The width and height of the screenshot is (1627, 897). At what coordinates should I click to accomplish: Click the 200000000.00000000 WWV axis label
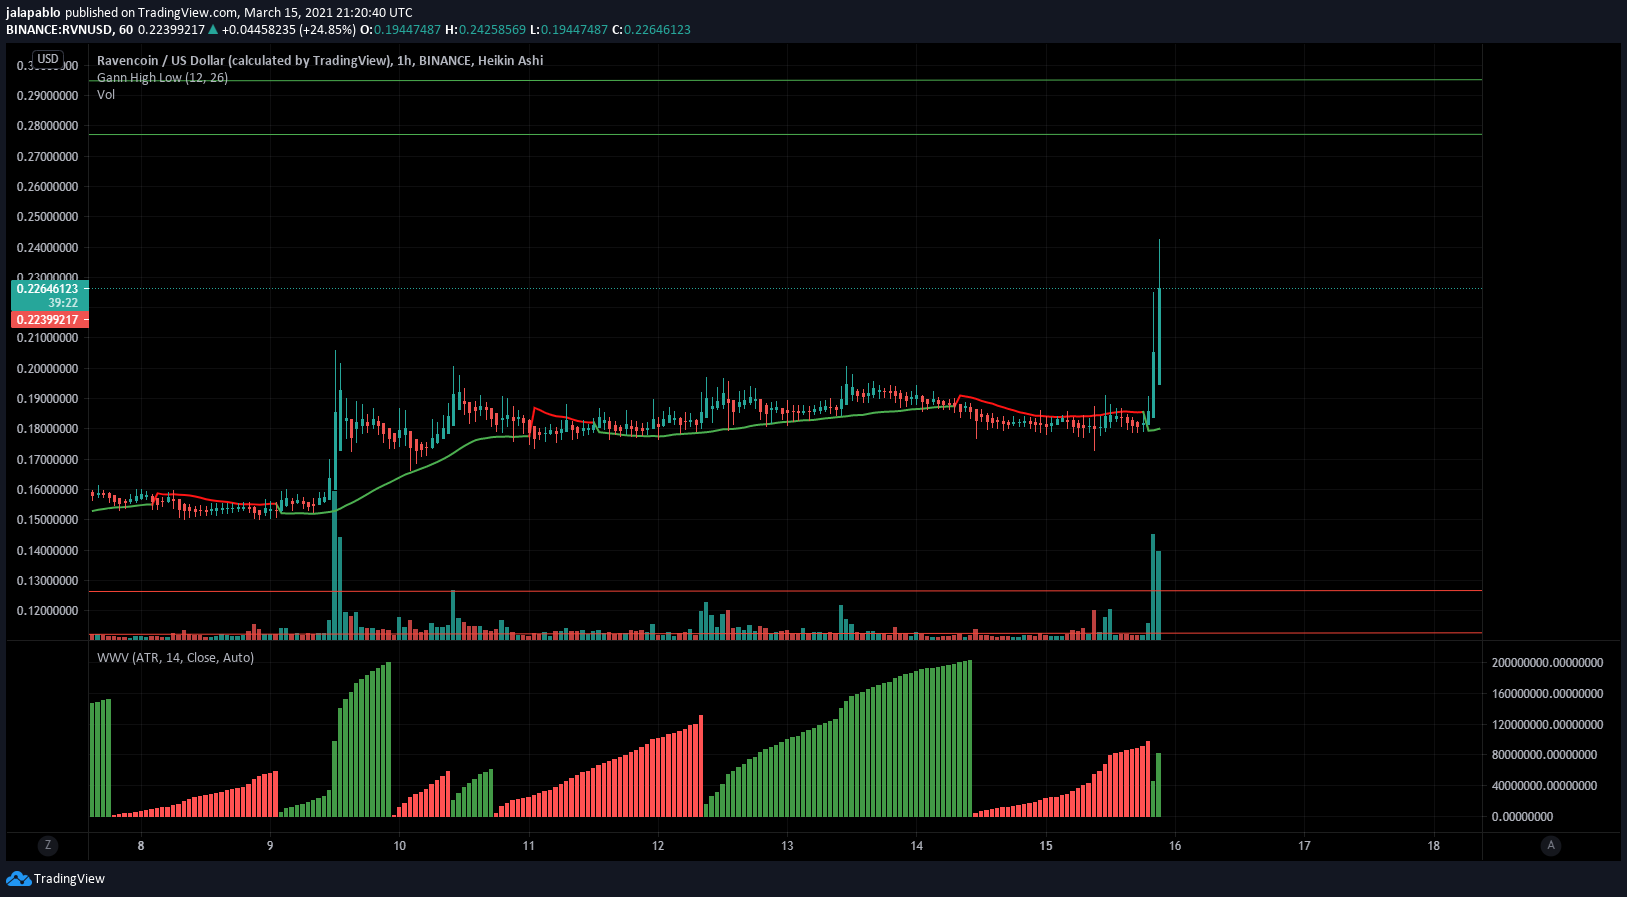(x=1547, y=663)
